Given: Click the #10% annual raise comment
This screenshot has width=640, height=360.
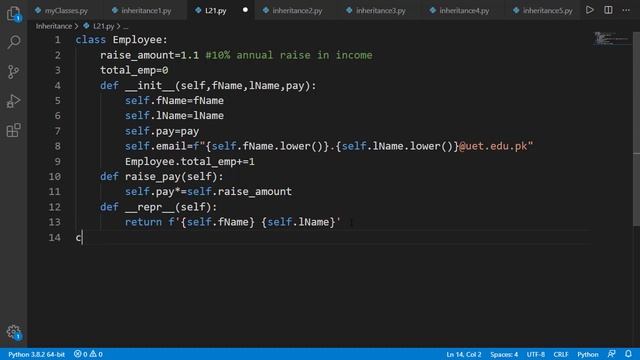Looking at the screenshot, I should point(289,55).
